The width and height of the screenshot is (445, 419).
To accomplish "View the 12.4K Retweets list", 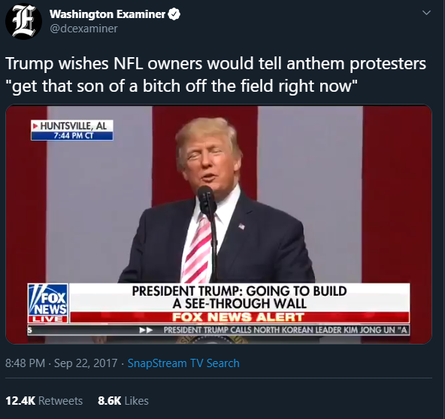I will coord(44,401).
